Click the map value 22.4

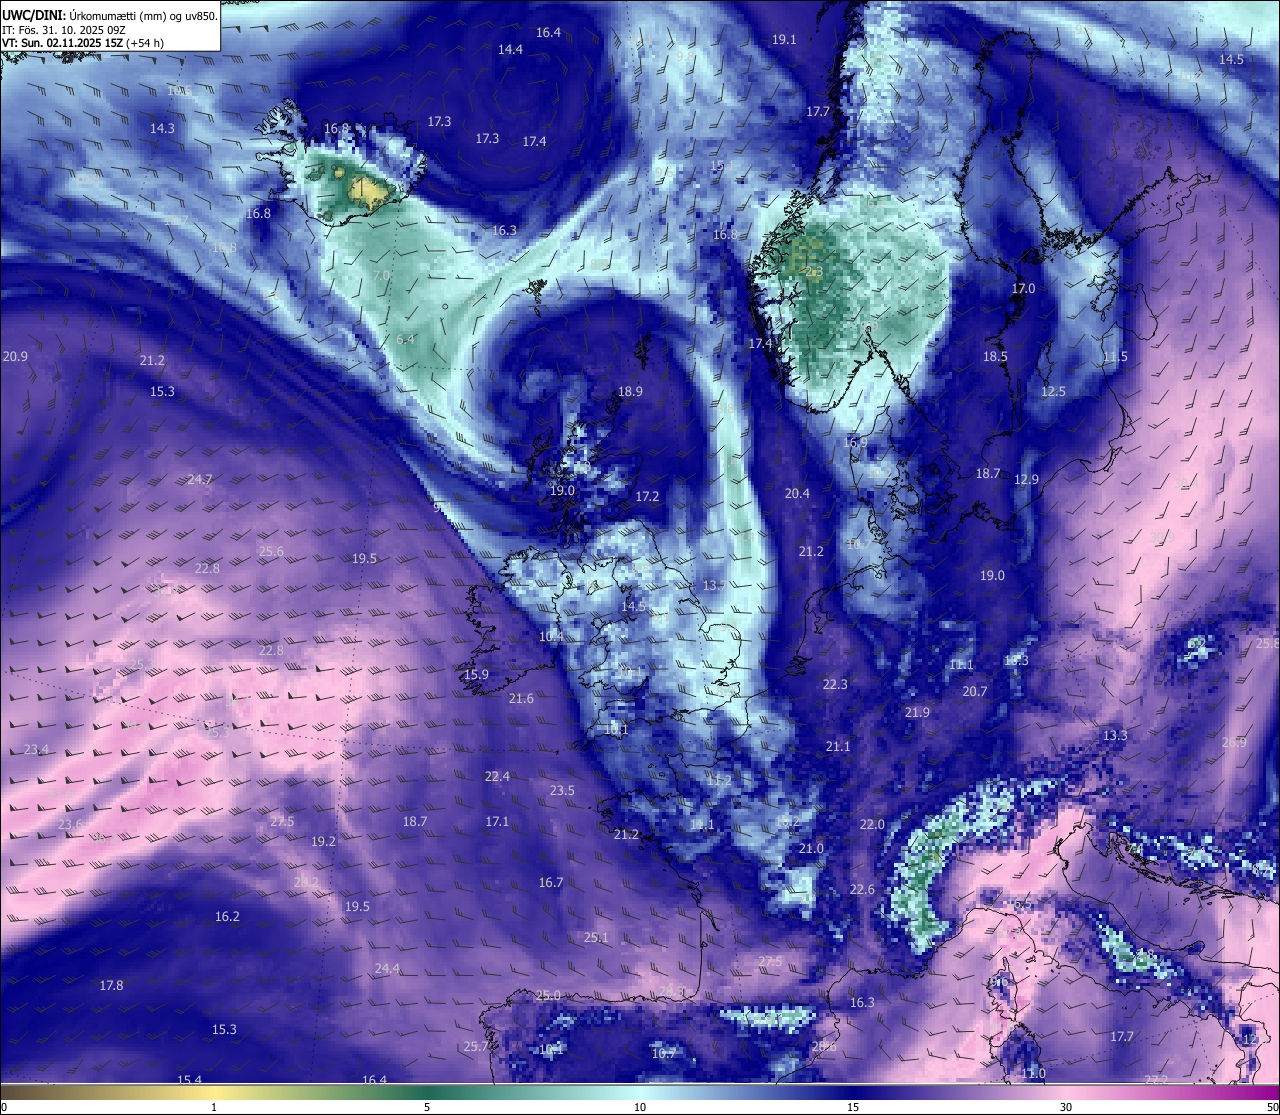click(x=497, y=776)
